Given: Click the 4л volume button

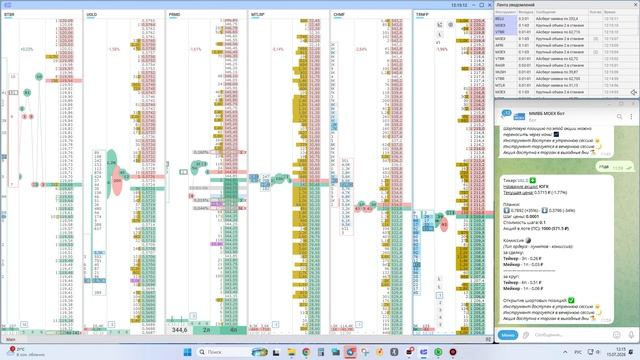Looking at the screenshot, I should (233, 330).
